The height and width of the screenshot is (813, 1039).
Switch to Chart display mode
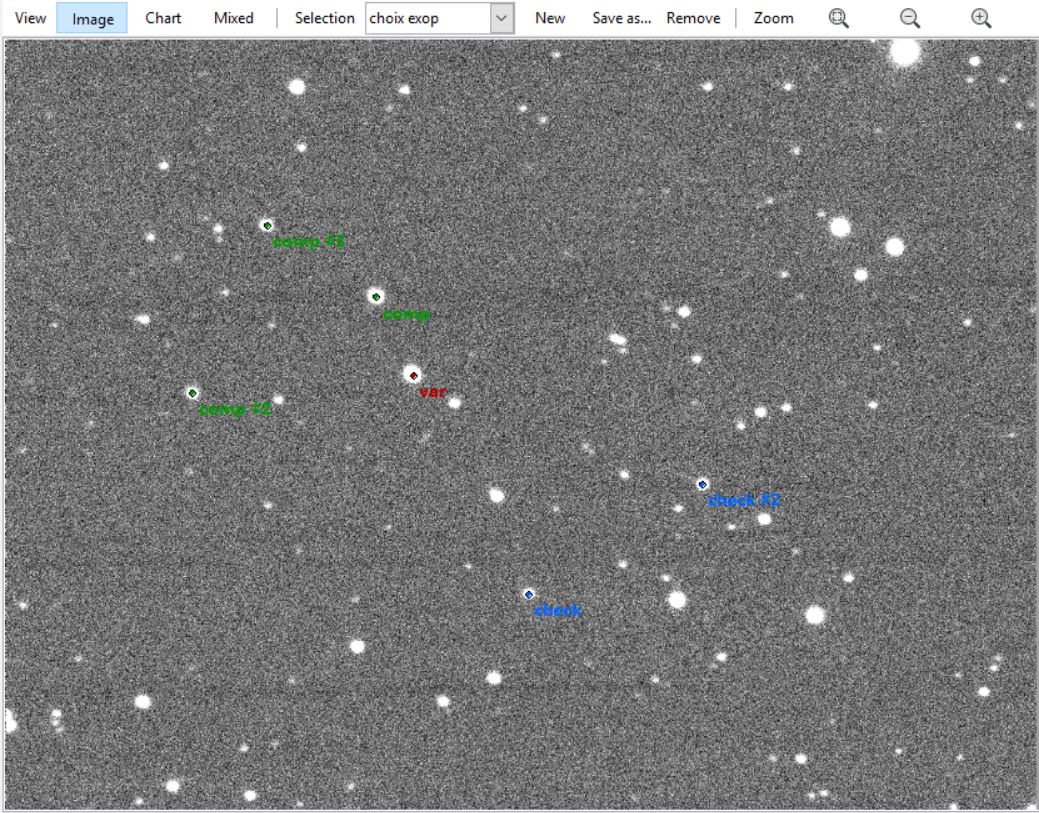tap(163, 18)
